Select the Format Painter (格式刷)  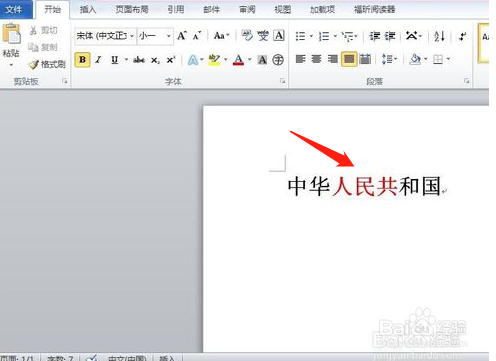pos(47,64)
